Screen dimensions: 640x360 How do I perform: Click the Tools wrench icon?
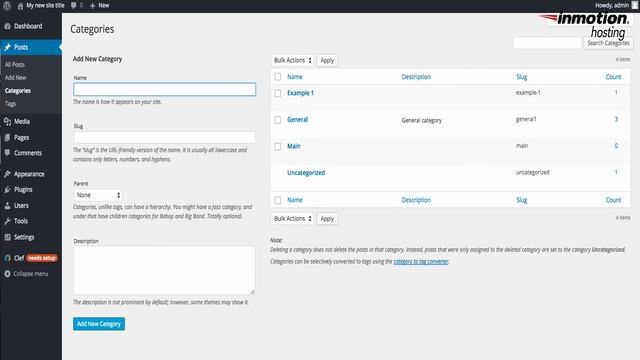pyautogui.click(x=7, y=221)
